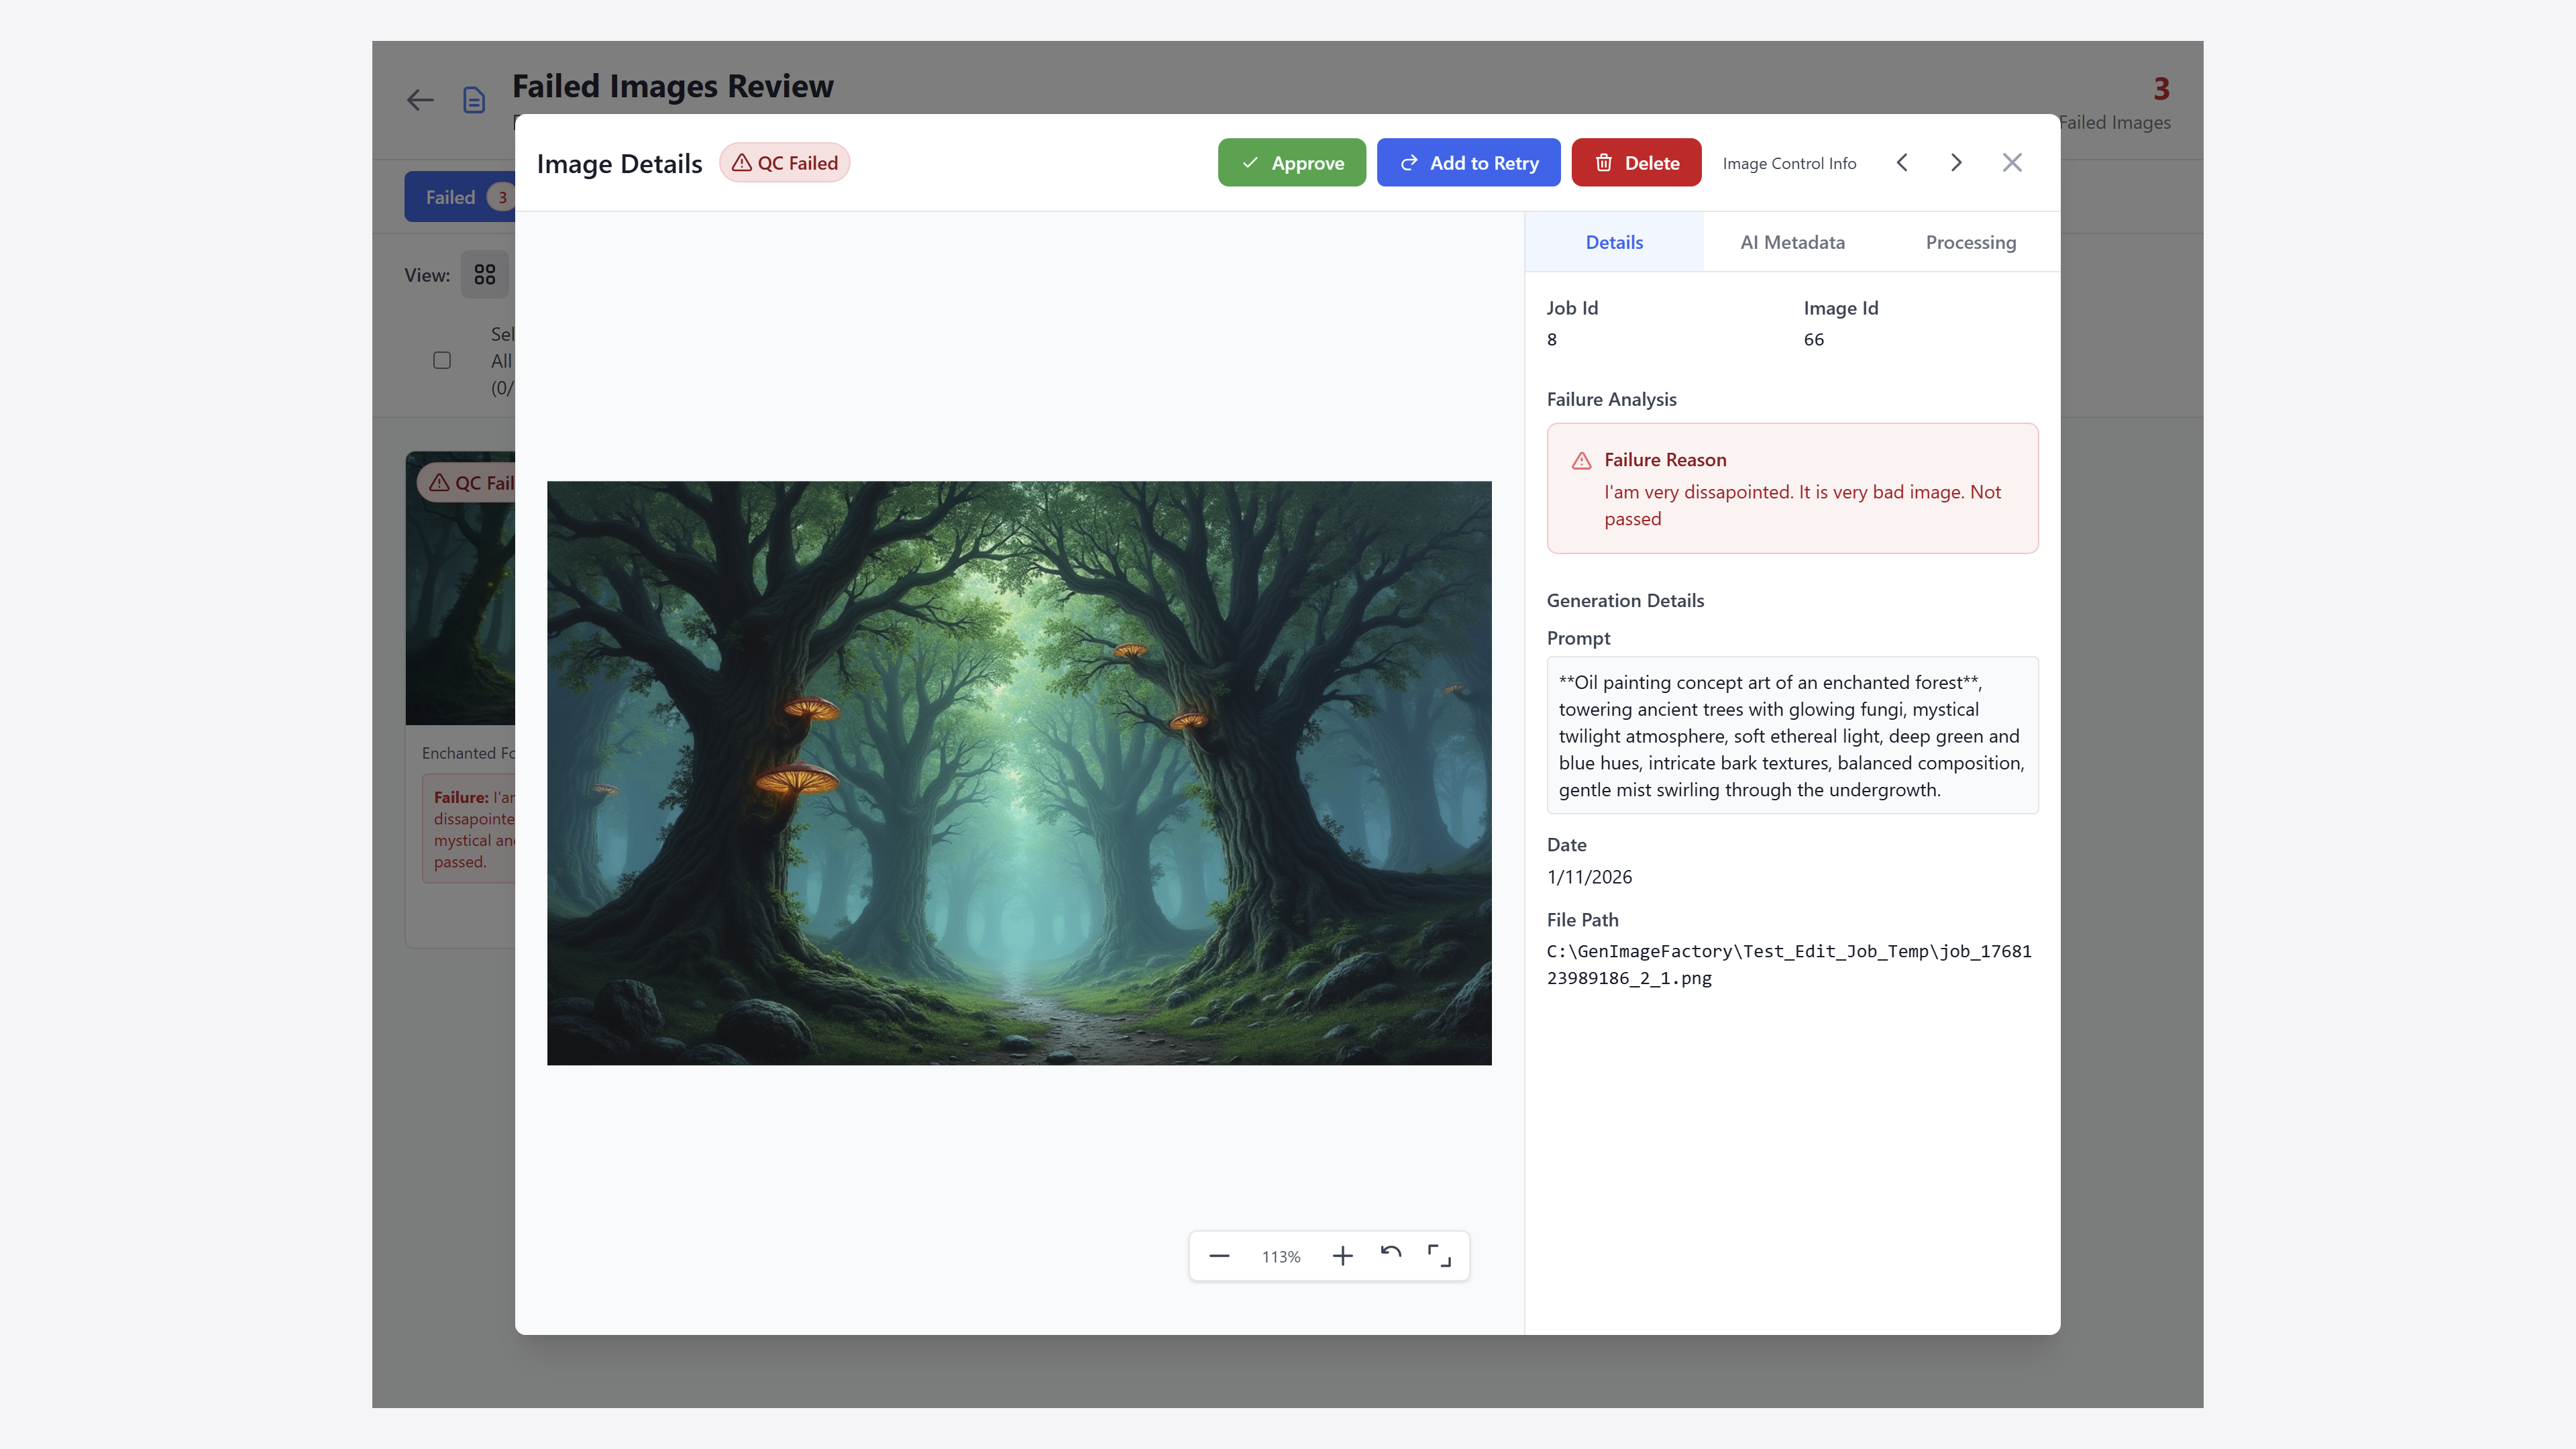Click the back arrow beside page title
This screenshot has width=2576, height=1449.
click(x=420, y=100)
